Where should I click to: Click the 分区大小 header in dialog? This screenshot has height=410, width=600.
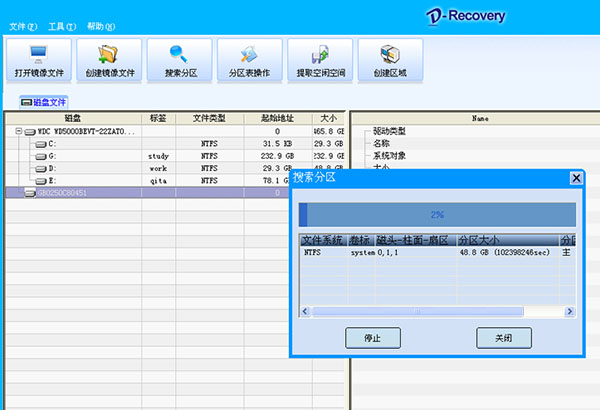[508, 240]
